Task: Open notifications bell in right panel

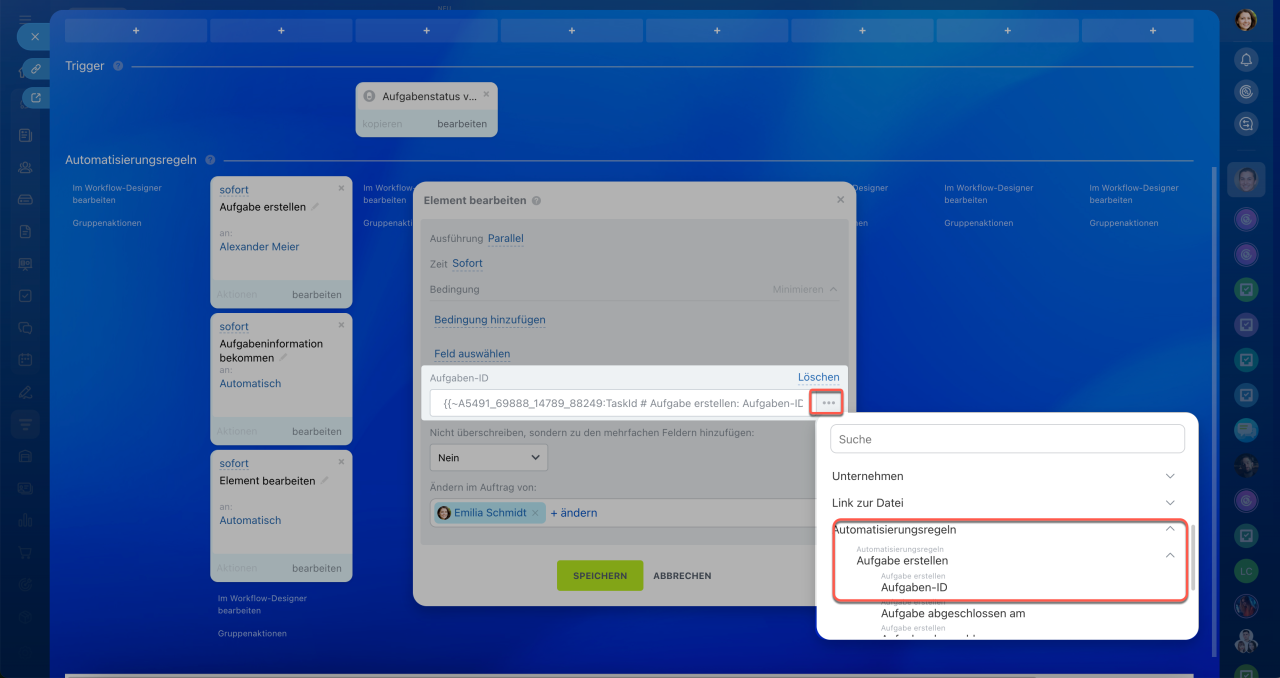Action: click(x=1246, y=59)
